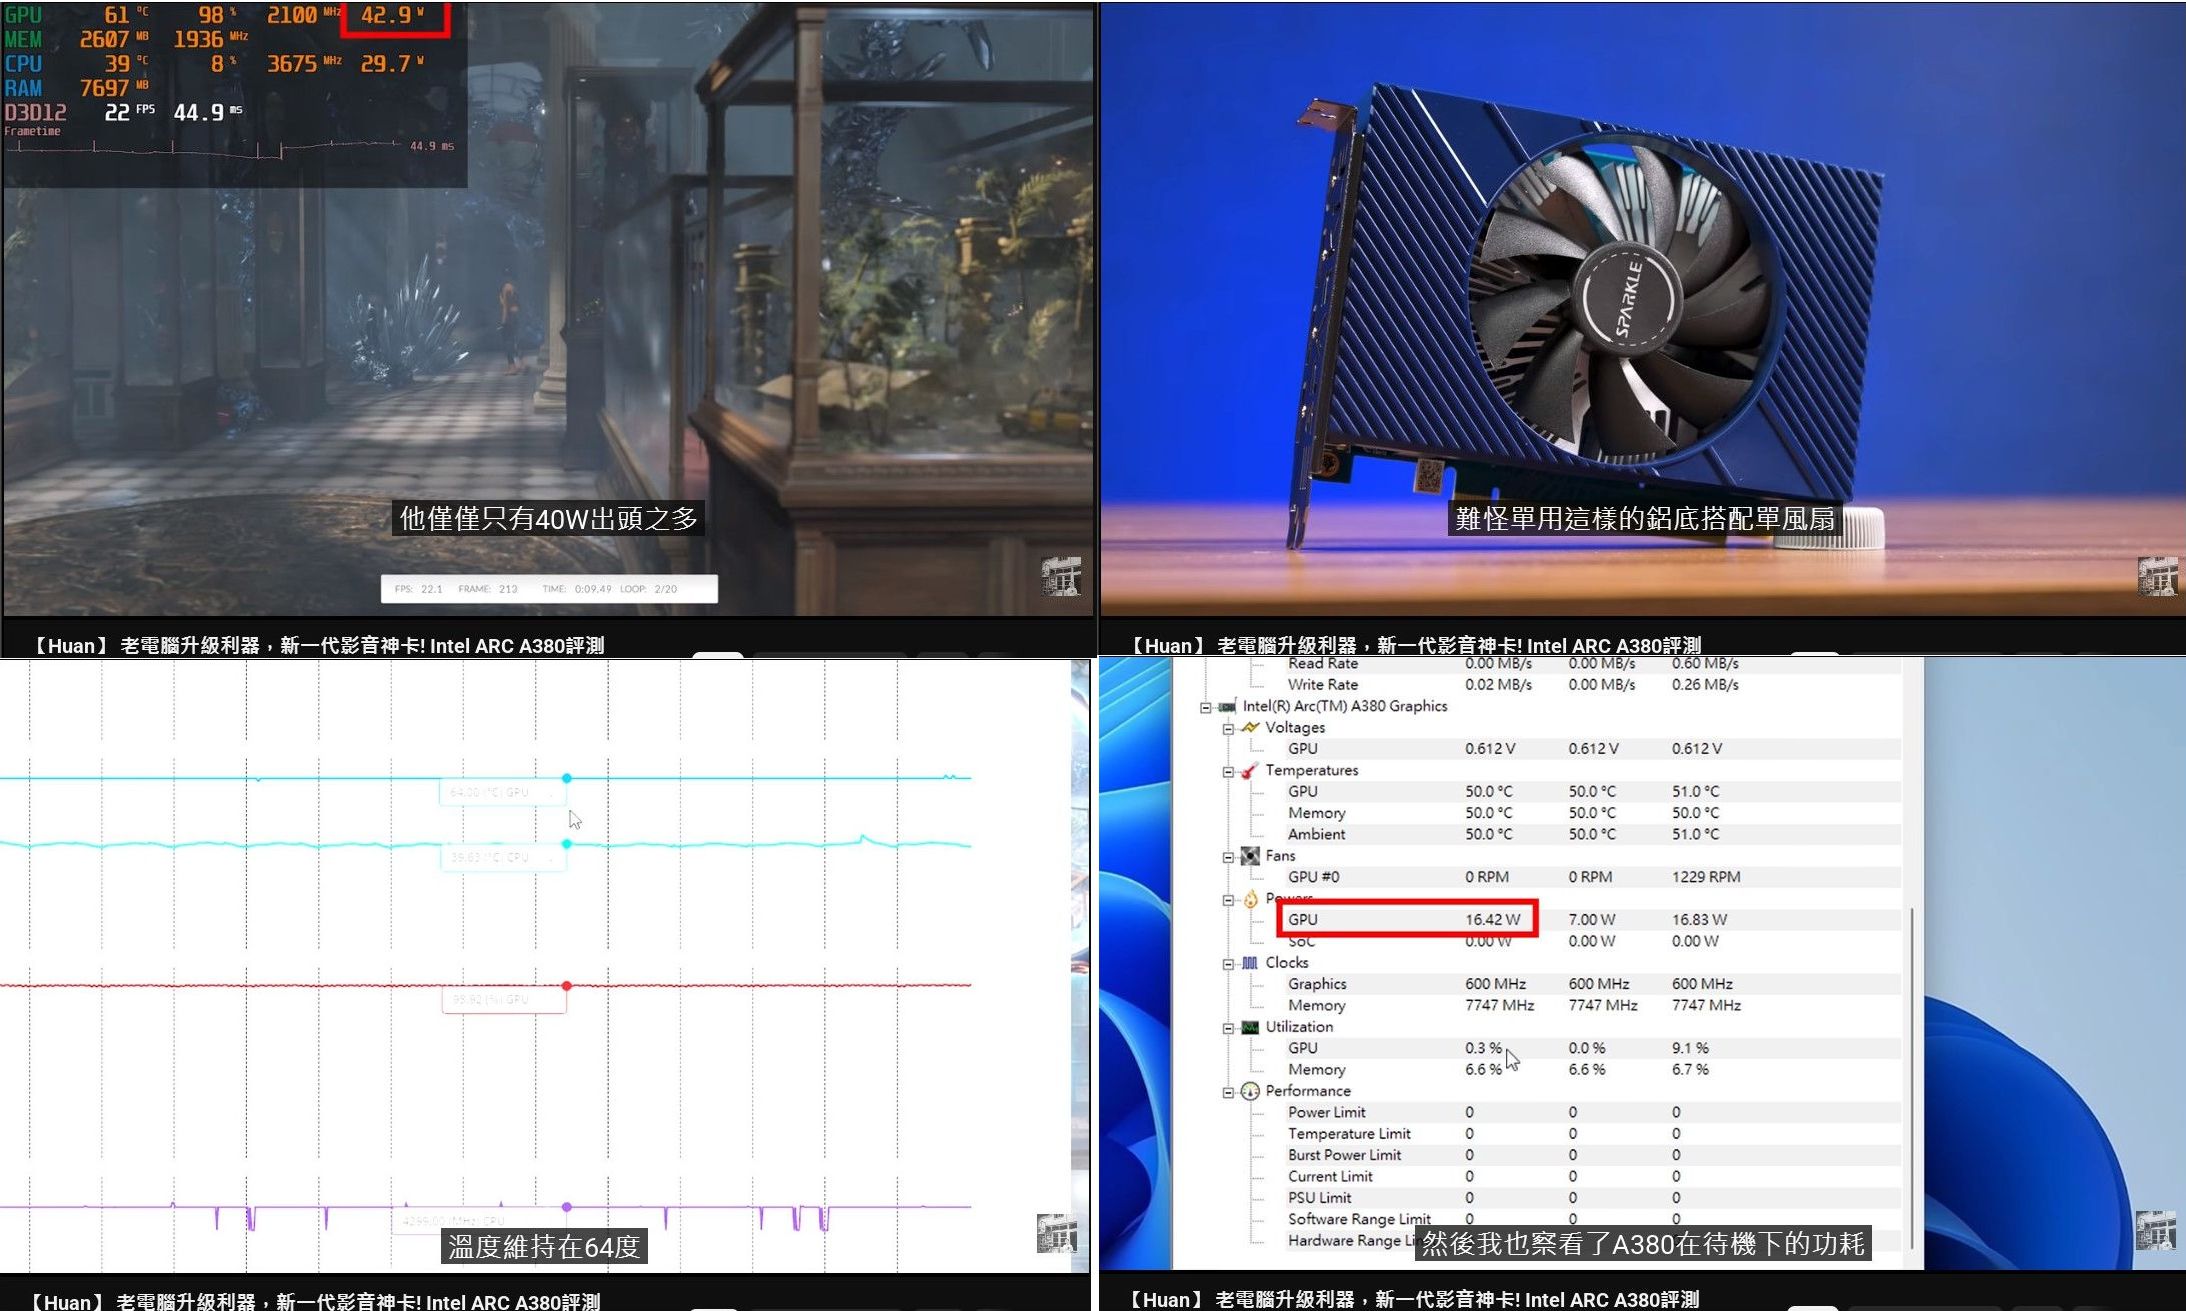Collapse the Voltages tree section
2186x1311 pixels.
tap(1229, 728)
